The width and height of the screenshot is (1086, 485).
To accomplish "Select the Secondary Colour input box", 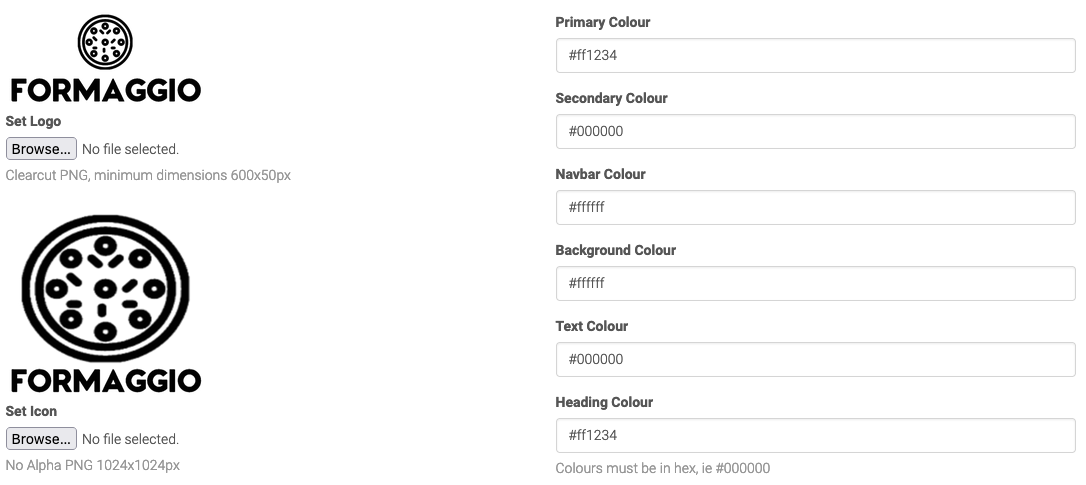I will pos(815,131).
